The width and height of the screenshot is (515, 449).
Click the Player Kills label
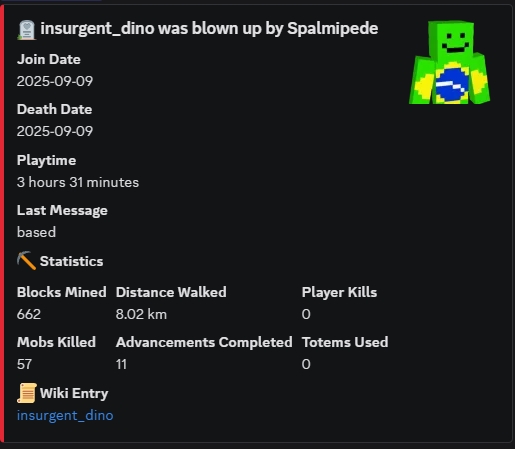click(339, 292)
